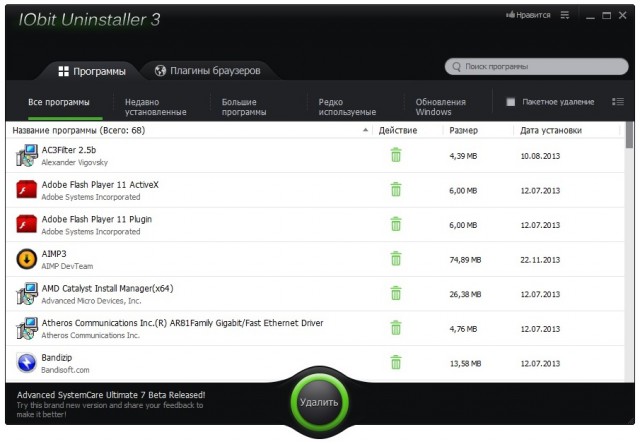This screenshot has height=444, width=640.
Task: Click trash icon for Adobe Flash Player 11 ActiveX
Action: pyautogui.click(x=396, y=190)
